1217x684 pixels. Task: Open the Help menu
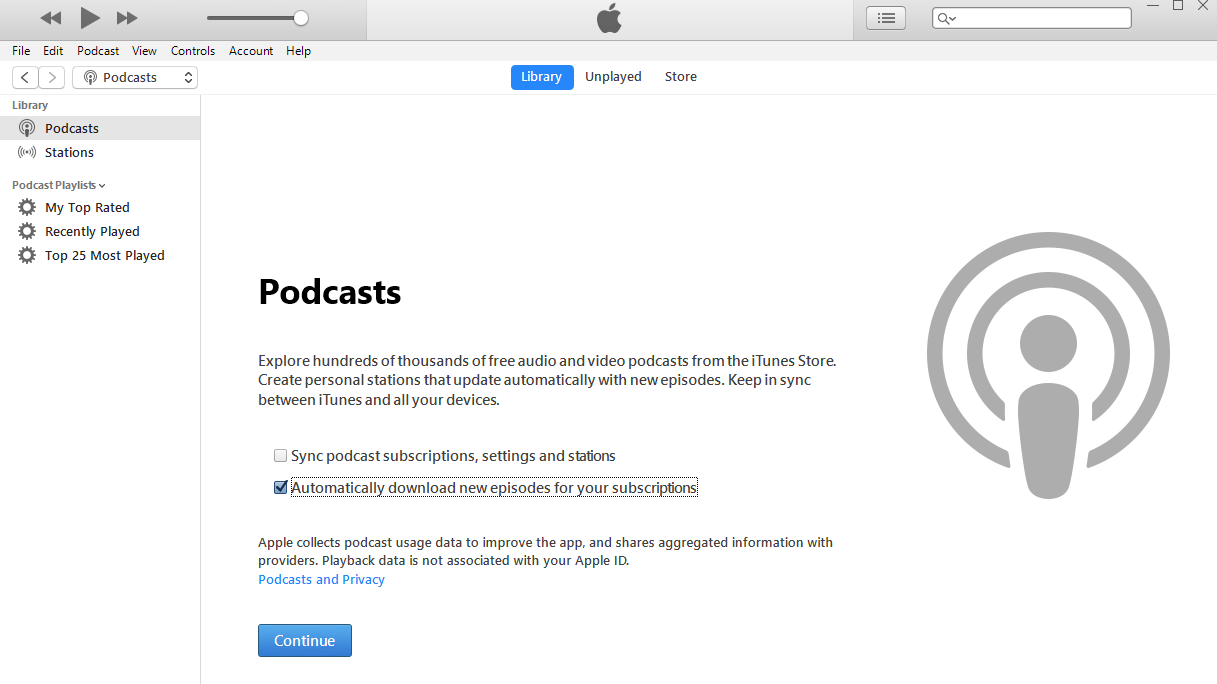[x=298, y=51]
